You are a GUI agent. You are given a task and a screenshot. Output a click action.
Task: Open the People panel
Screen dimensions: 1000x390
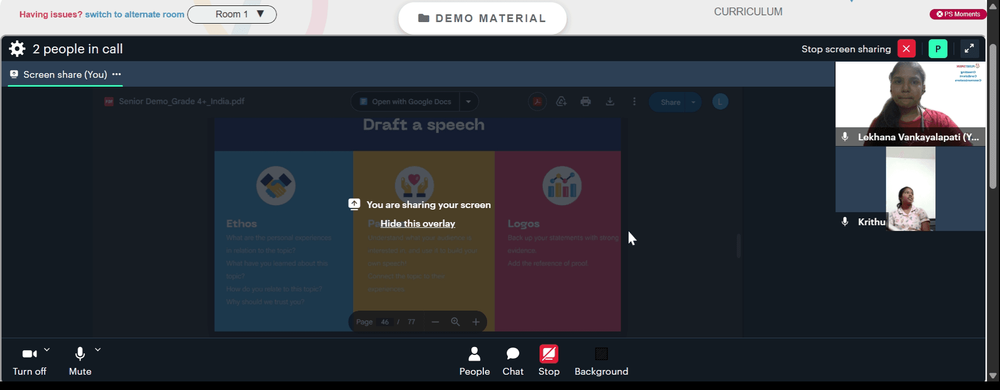[x=474, y=361]
